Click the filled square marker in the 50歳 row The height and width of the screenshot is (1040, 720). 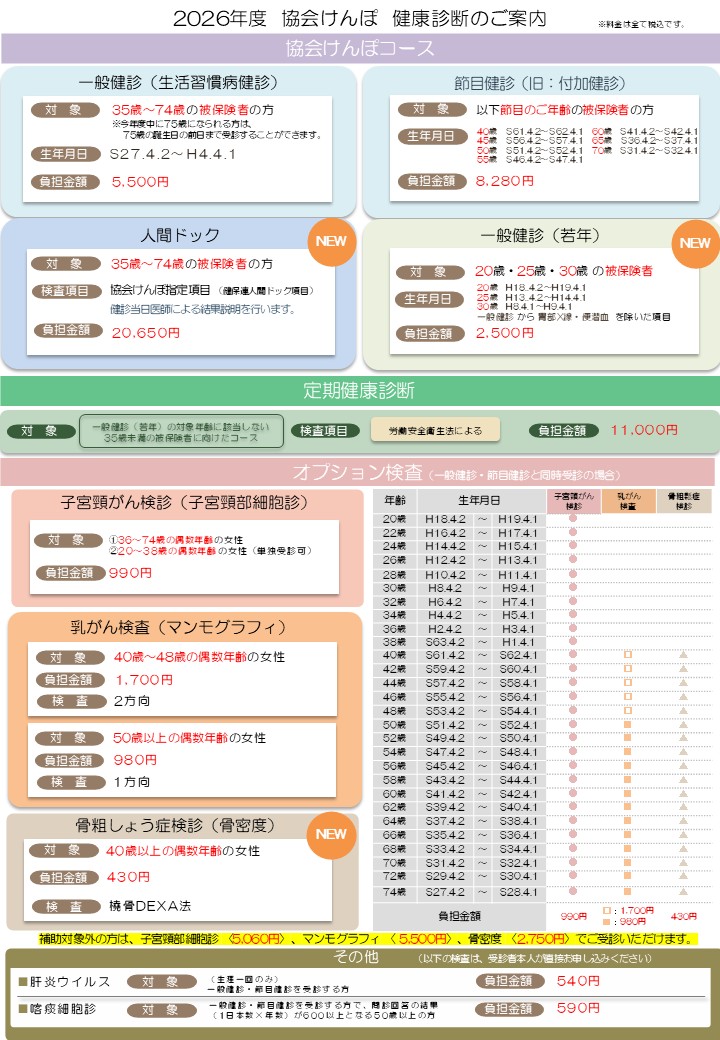tap(628, 724)
